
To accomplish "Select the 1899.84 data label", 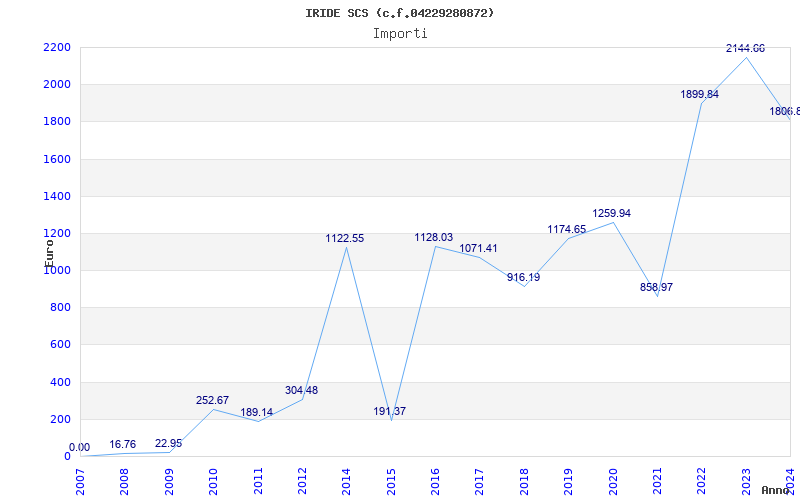I will tap(699, 94).
